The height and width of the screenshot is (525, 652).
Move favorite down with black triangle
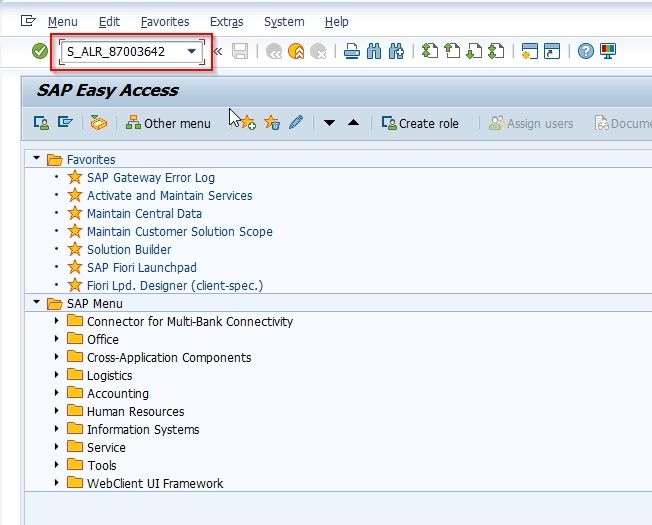click(329, 123)
